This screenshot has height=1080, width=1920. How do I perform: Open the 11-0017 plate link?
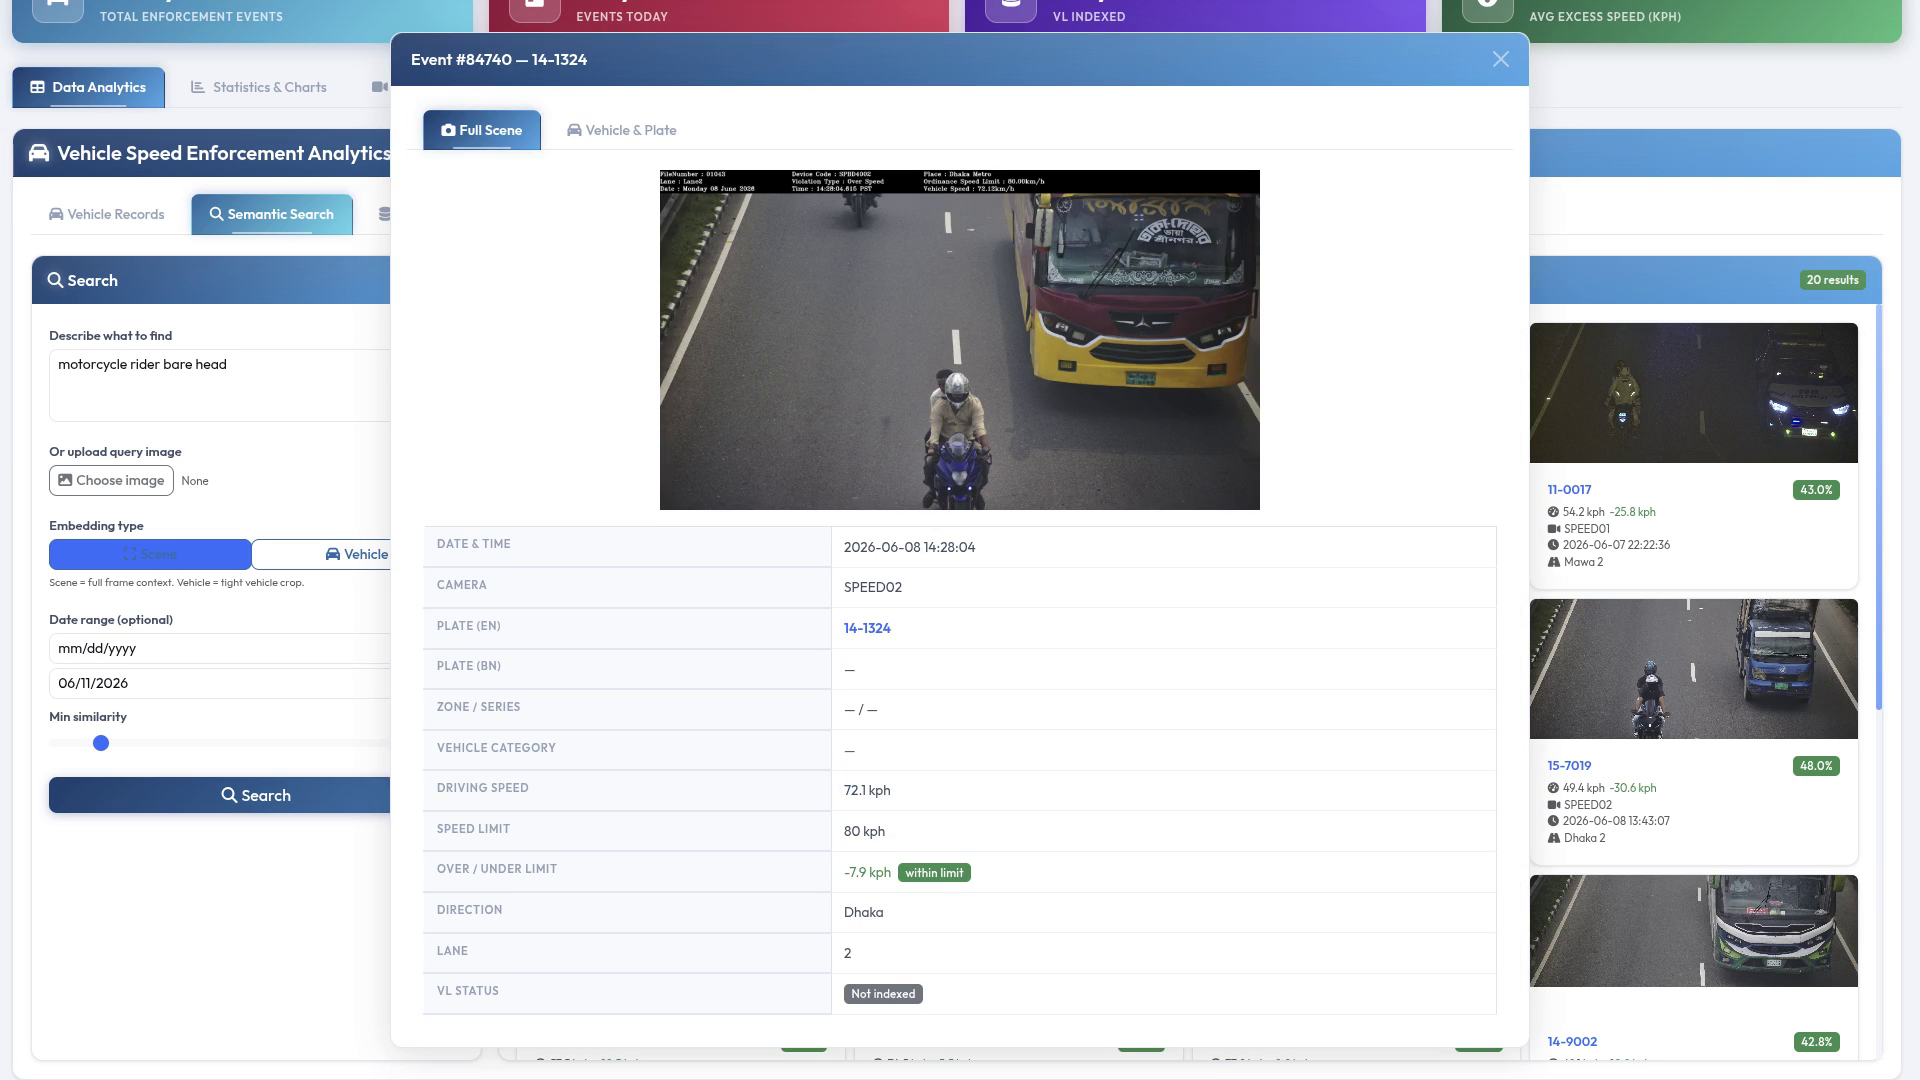coord(1569,490)
